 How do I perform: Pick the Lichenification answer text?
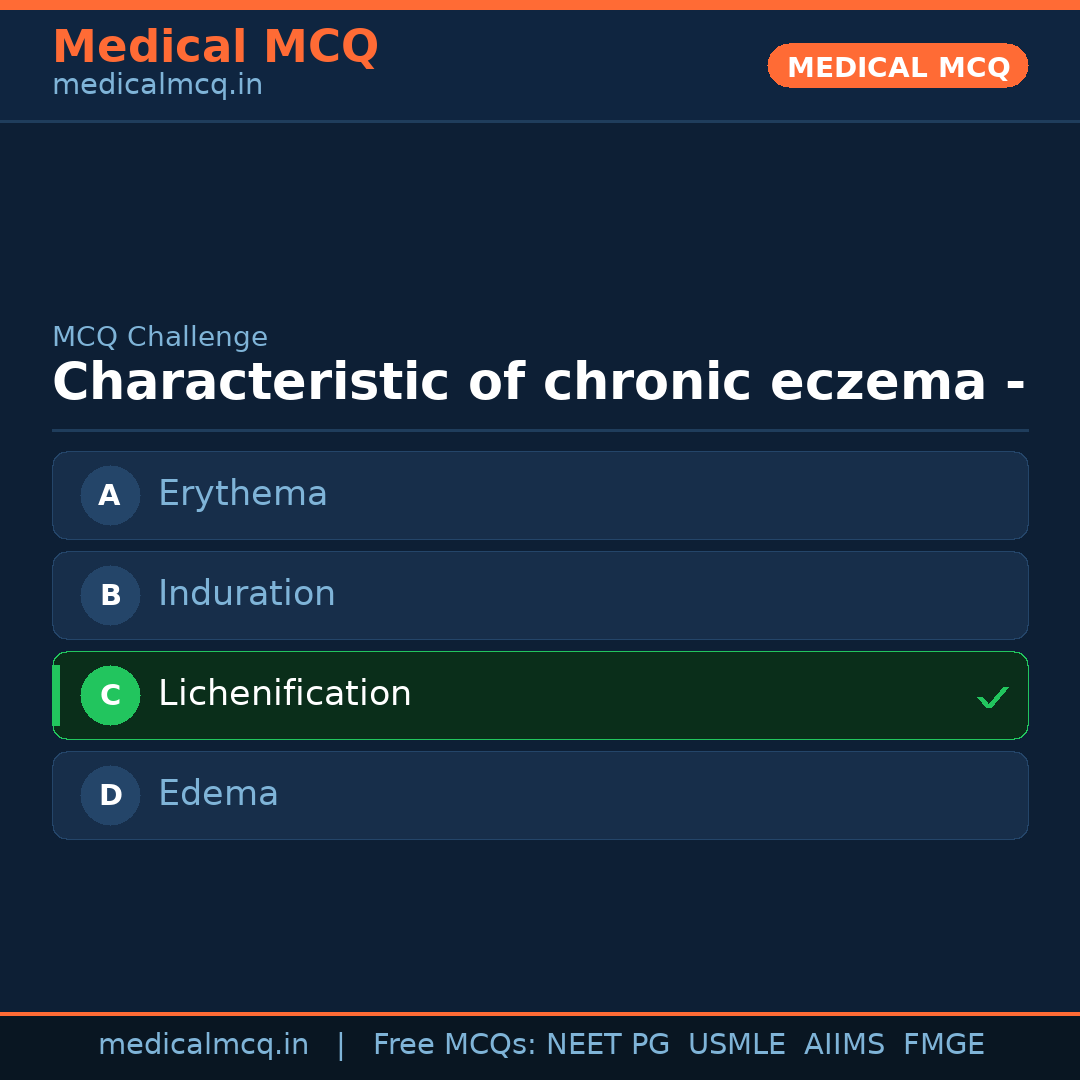coord(284,694)
